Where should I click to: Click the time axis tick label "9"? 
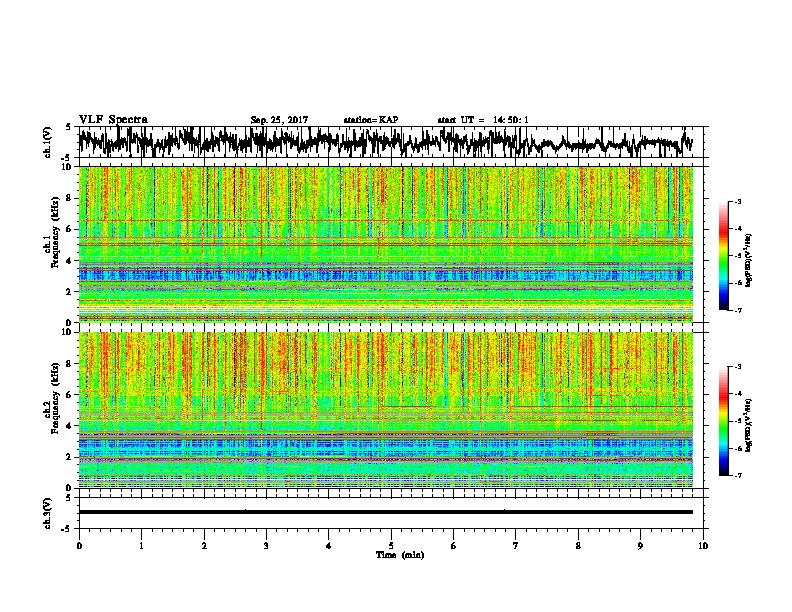pos(640,546)
